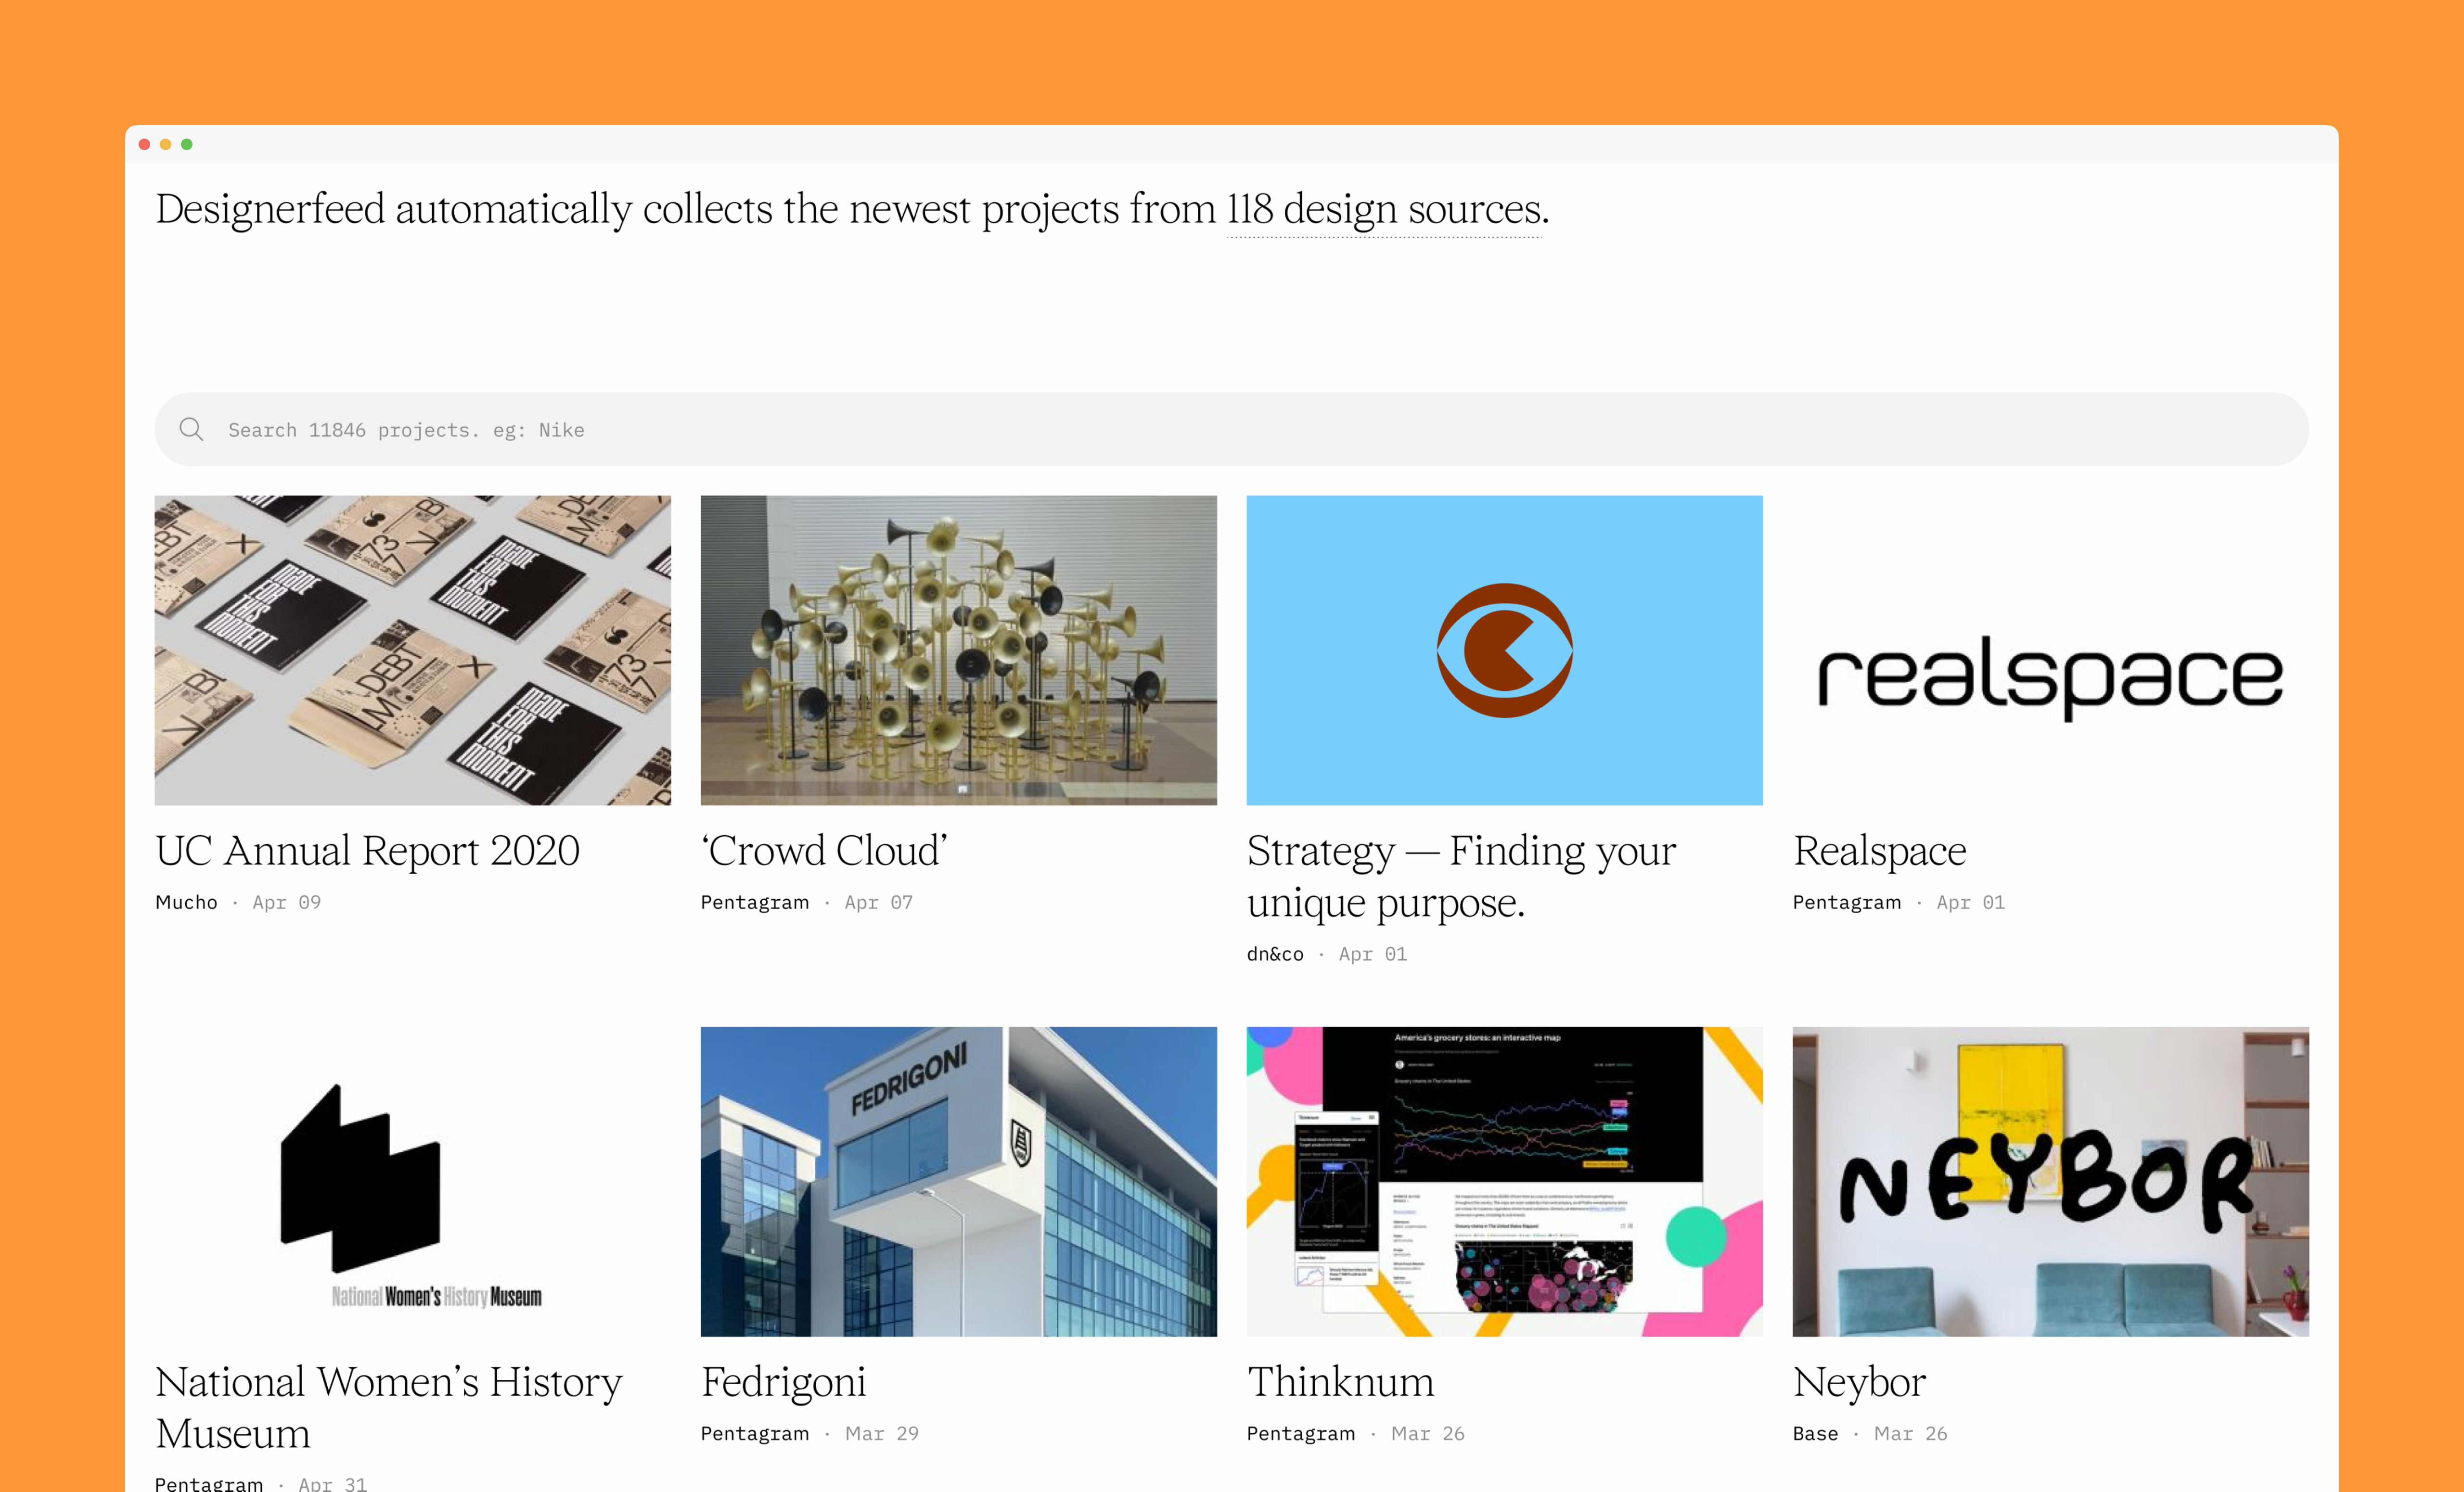Click National Women's History Museum title

[388, 1408]
